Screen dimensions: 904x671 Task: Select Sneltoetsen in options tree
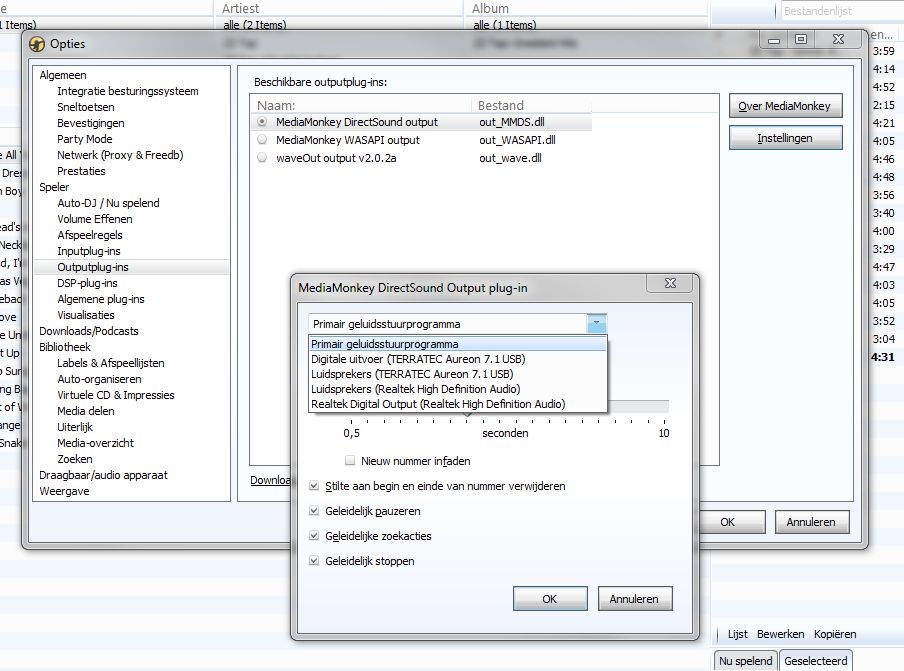[85, 107]
